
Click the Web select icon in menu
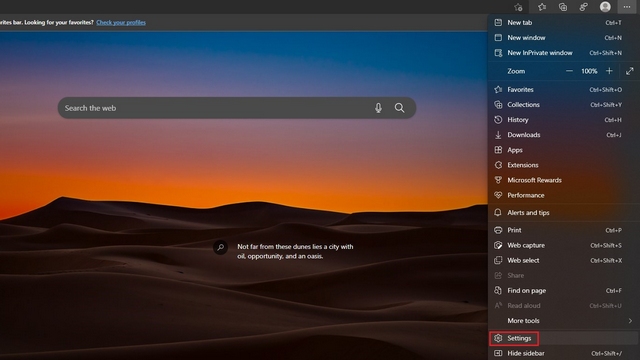[x=498, y=260]
